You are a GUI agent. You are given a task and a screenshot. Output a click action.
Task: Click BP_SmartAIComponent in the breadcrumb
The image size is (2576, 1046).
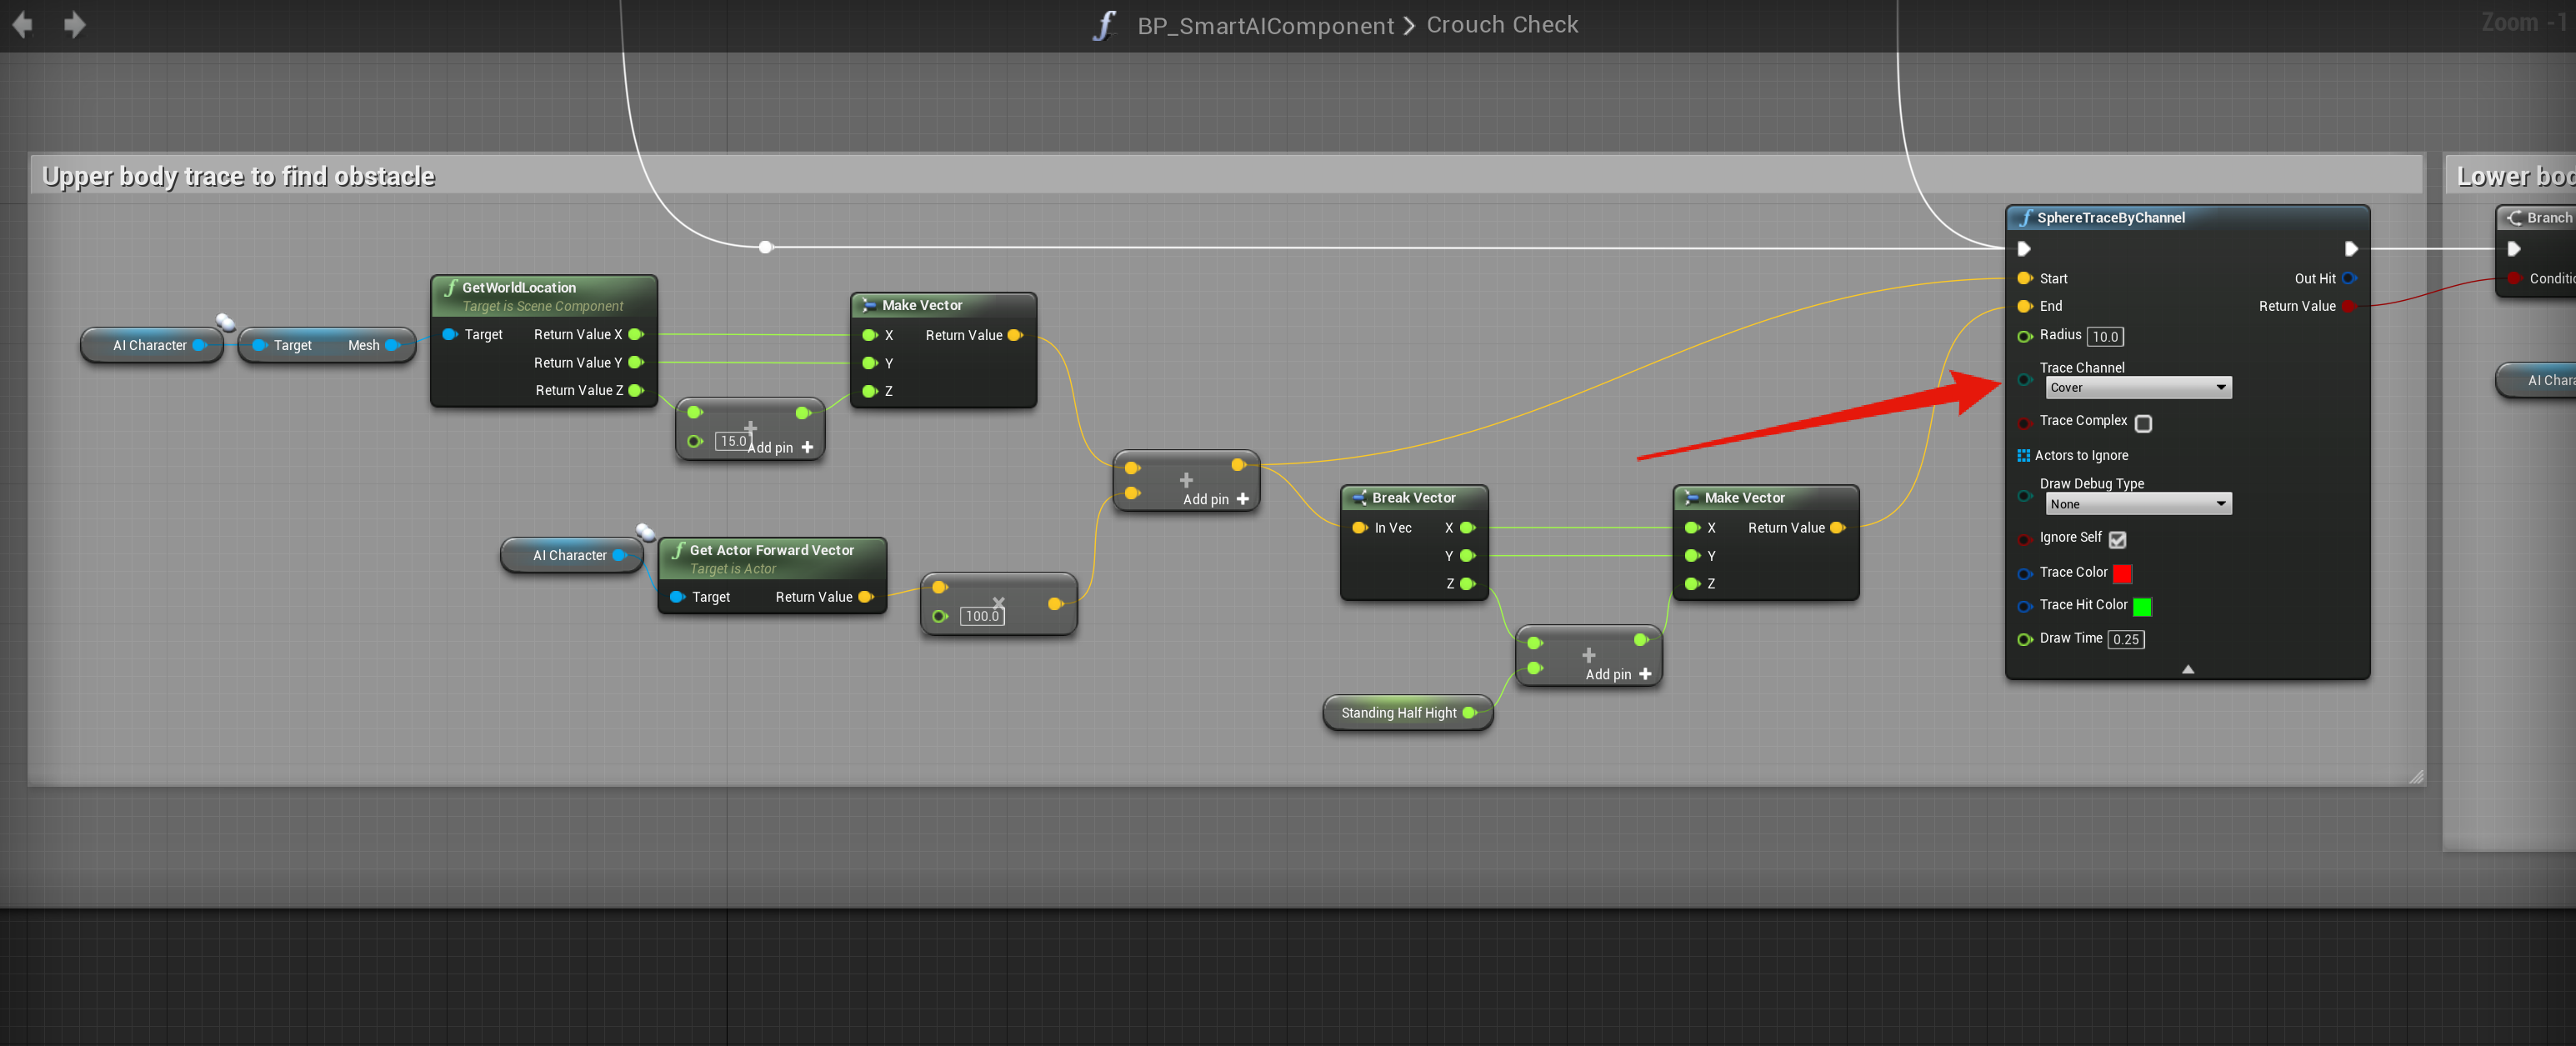pyautogui.click(x=1265, y=25)
